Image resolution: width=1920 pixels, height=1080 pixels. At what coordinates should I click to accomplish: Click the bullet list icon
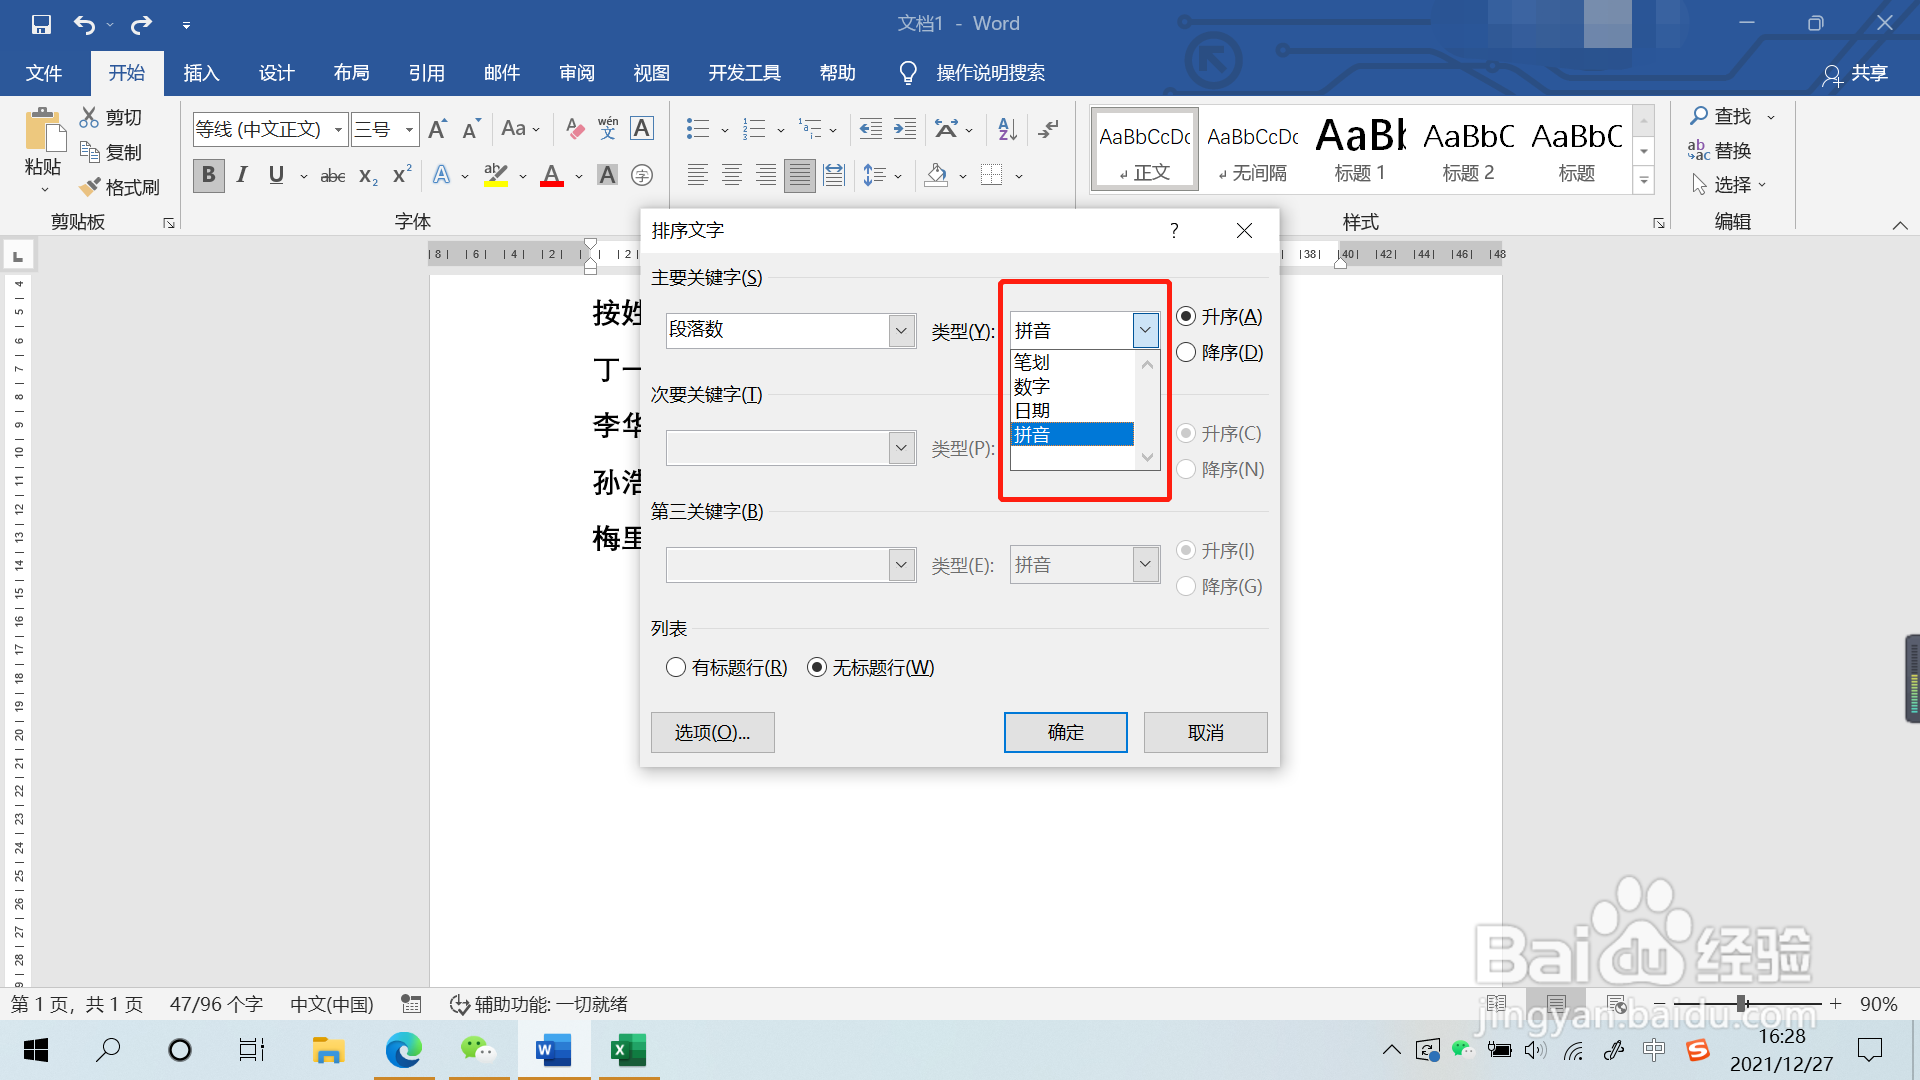[x=697, y=128]
